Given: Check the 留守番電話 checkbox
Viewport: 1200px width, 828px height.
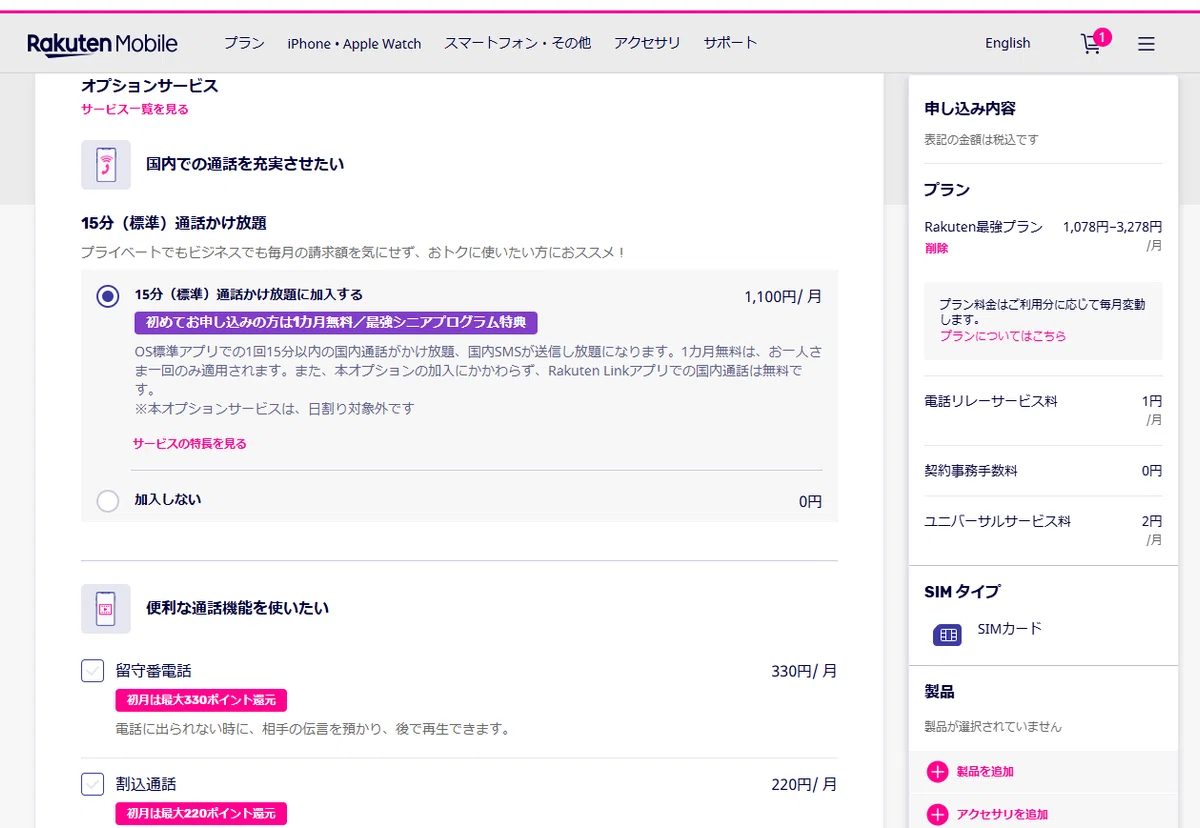Looking at the screenshot, I should 93,671.
